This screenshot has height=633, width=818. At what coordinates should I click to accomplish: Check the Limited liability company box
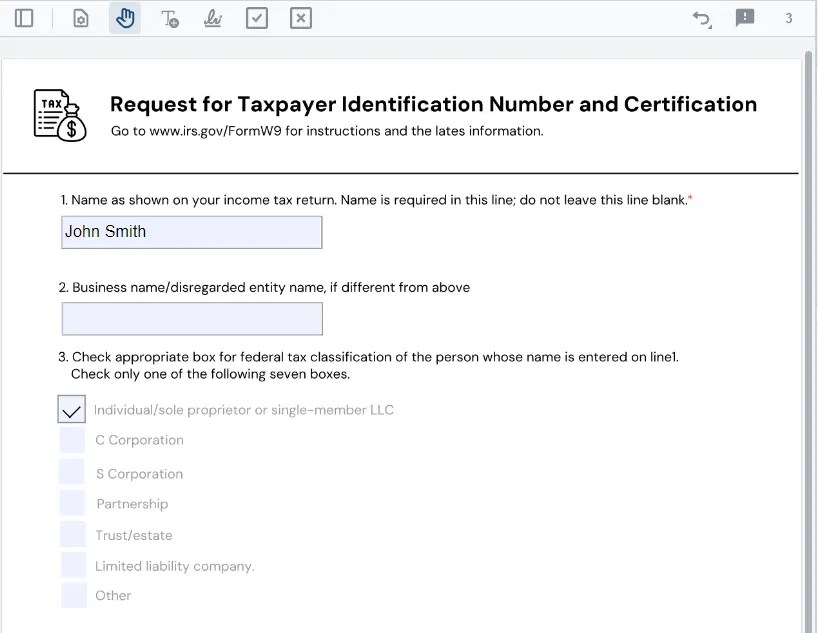pyautogui.click(x=73, y=565)
